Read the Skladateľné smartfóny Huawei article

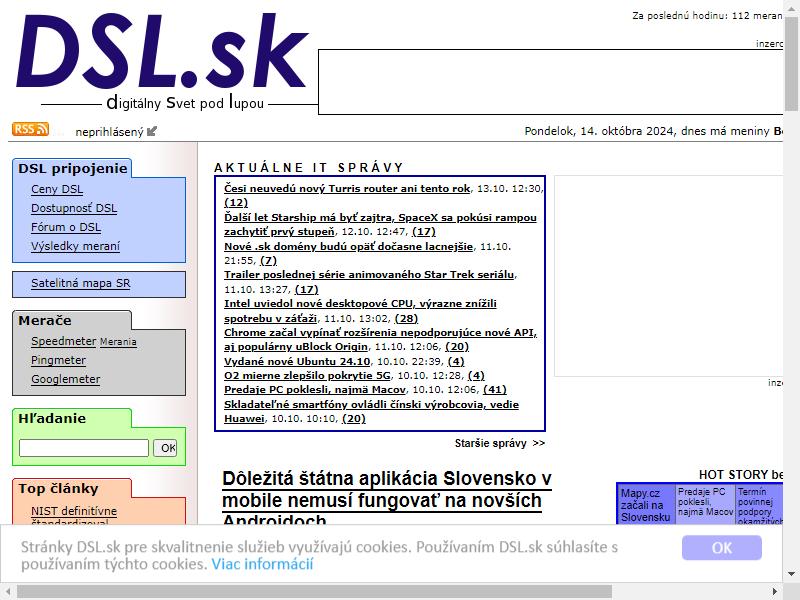pos(371,411)
